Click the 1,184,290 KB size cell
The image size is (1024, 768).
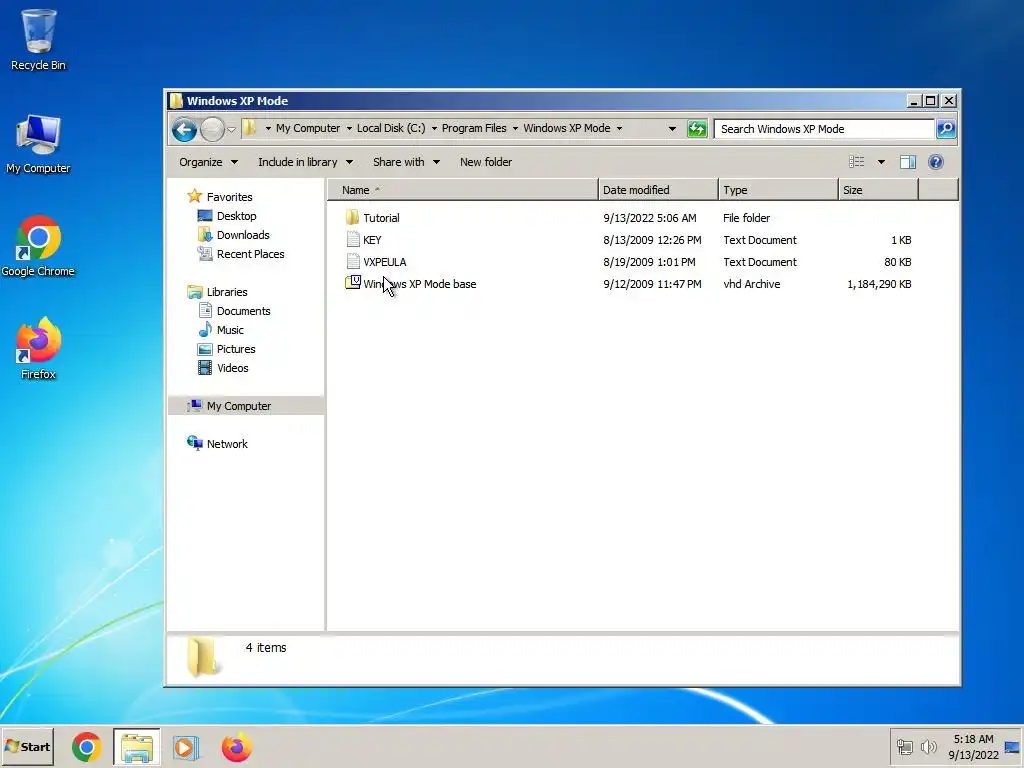click(879, 283)
